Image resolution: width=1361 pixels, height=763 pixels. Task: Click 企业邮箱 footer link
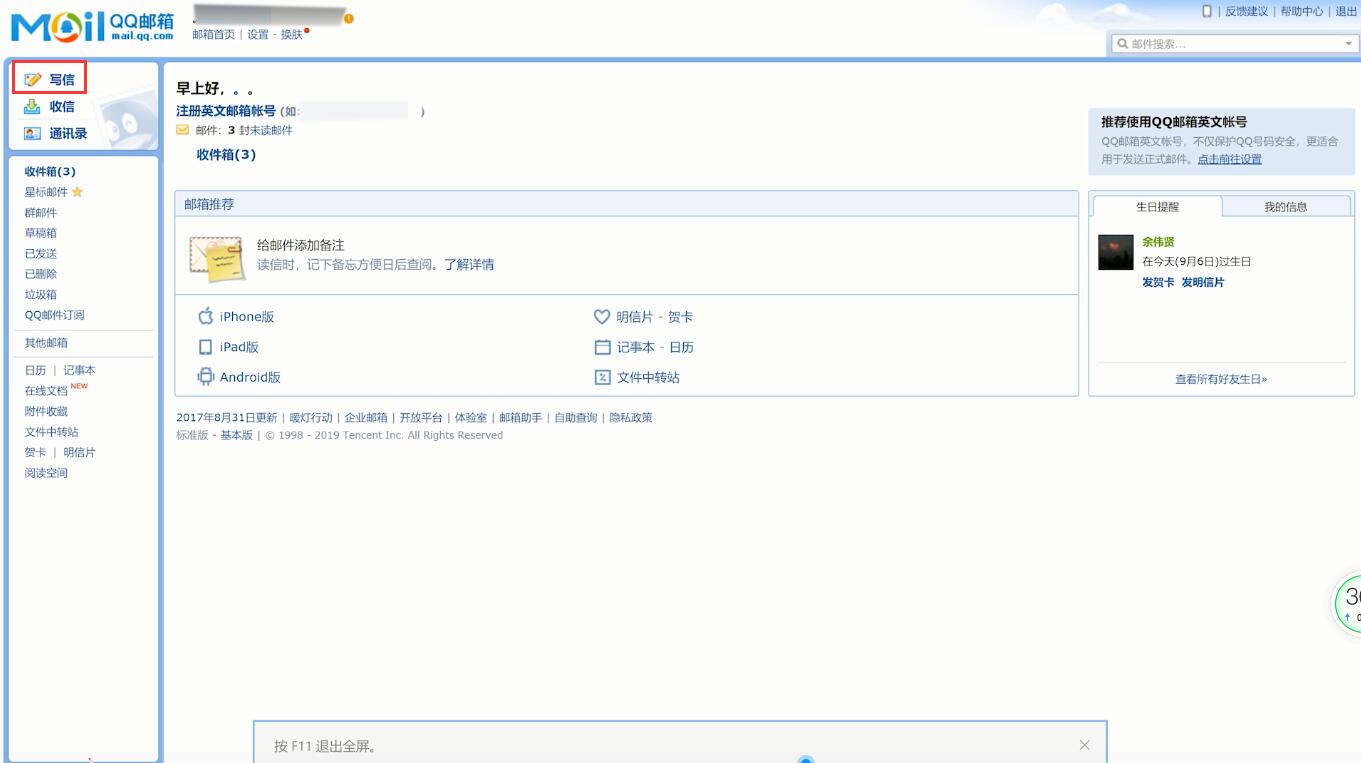click(366, 418)
